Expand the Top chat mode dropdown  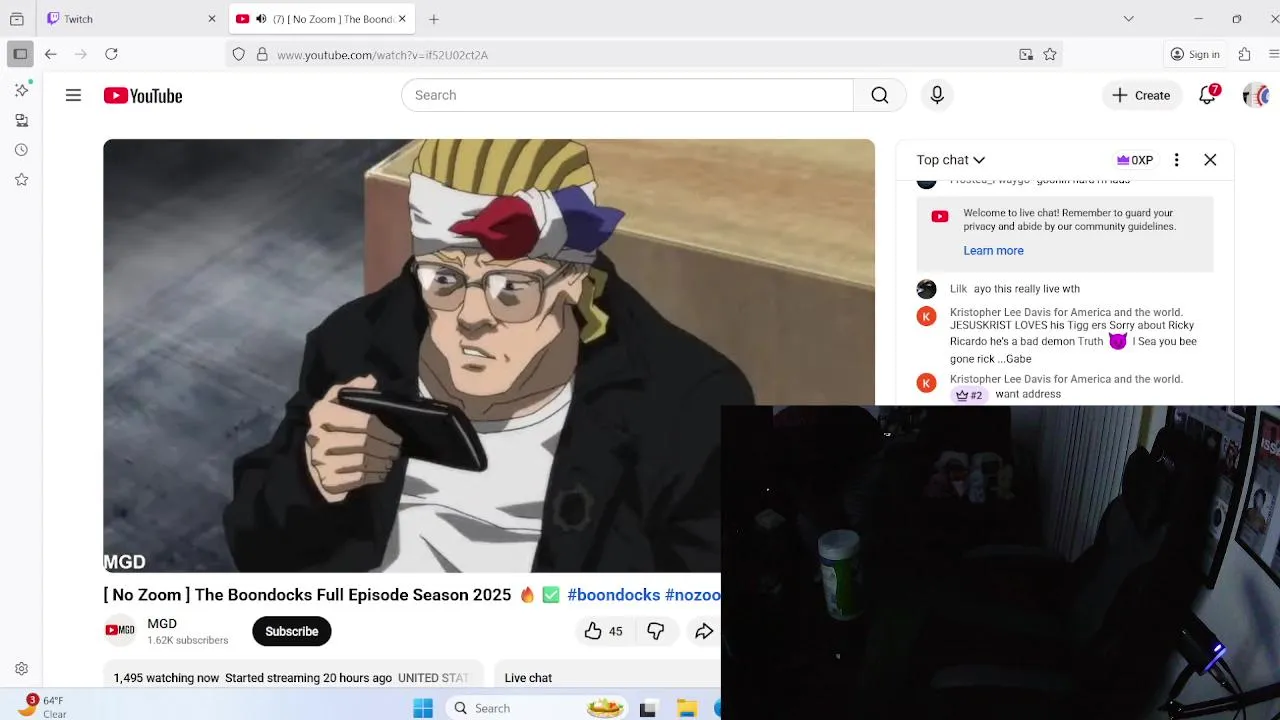[951, 160]
